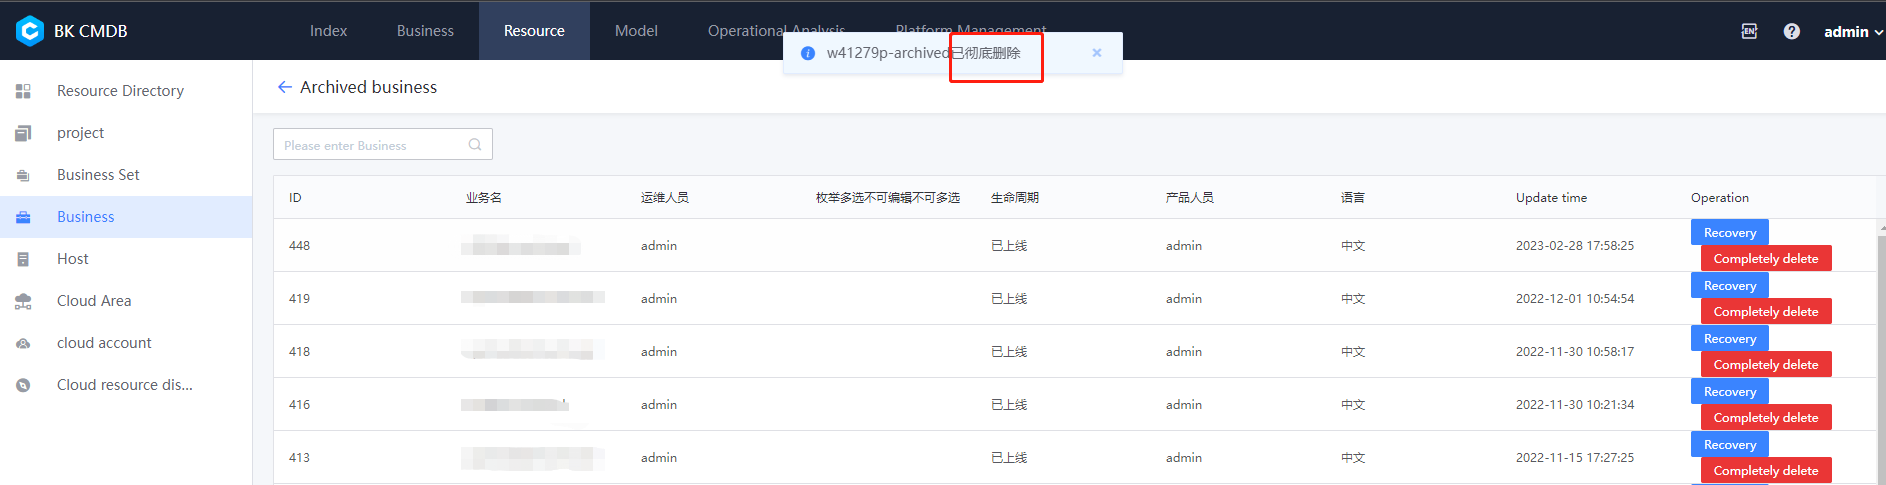Click ID cell 419
Viewport: 1886px width, 485px height.
(x=299, y=298)
